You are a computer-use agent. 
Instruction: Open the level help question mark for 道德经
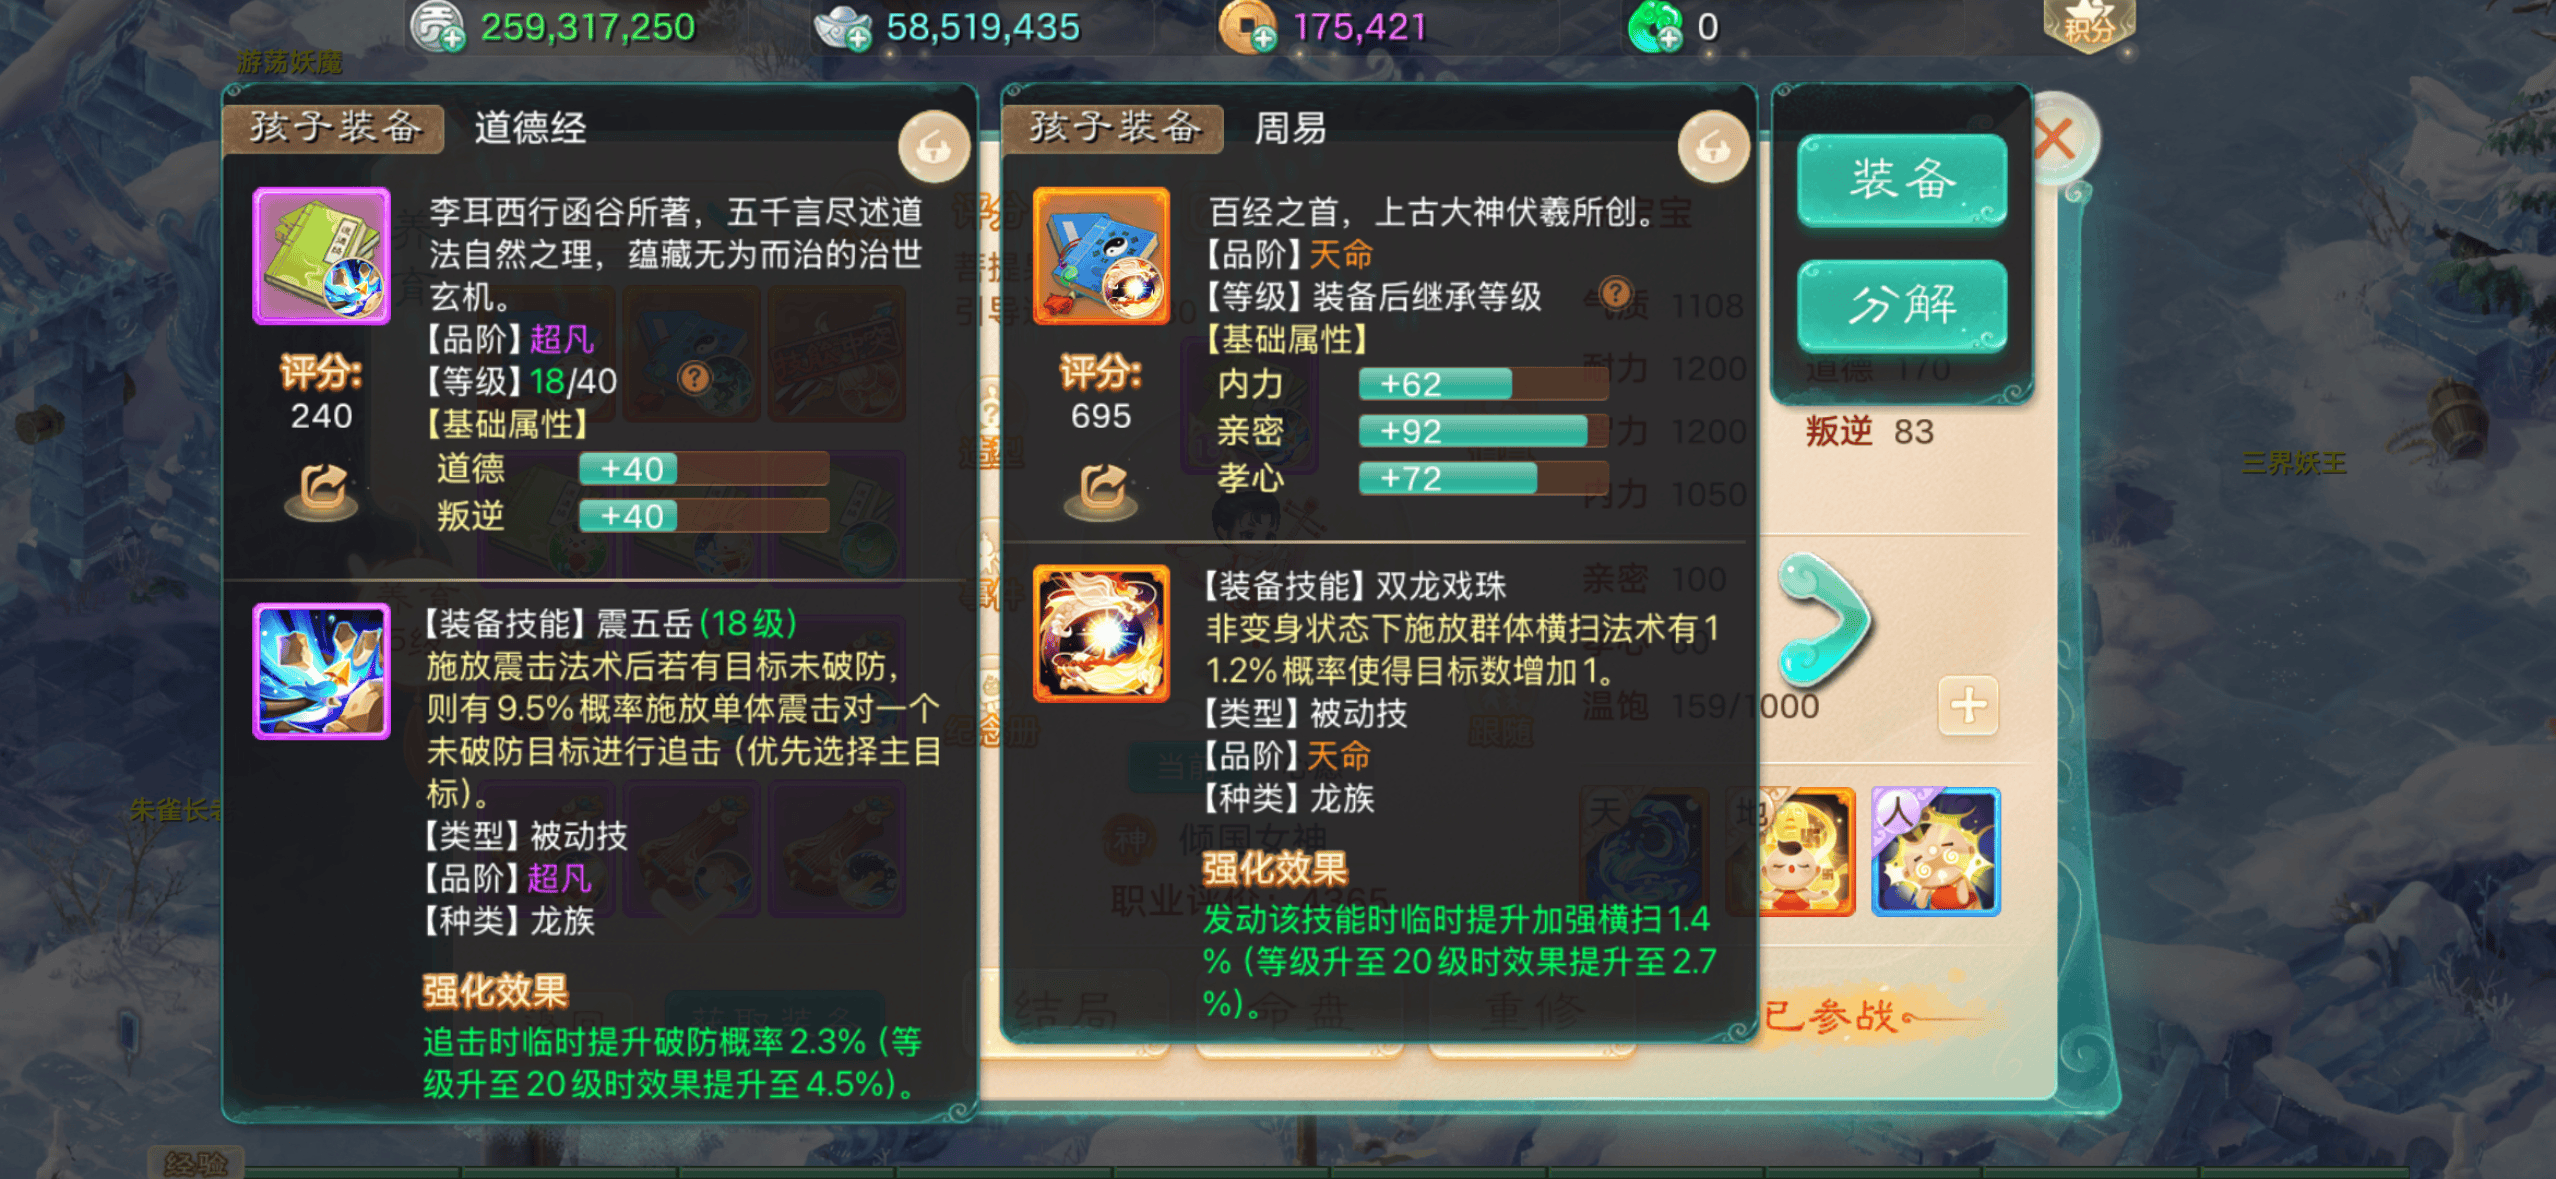[694, 378]
